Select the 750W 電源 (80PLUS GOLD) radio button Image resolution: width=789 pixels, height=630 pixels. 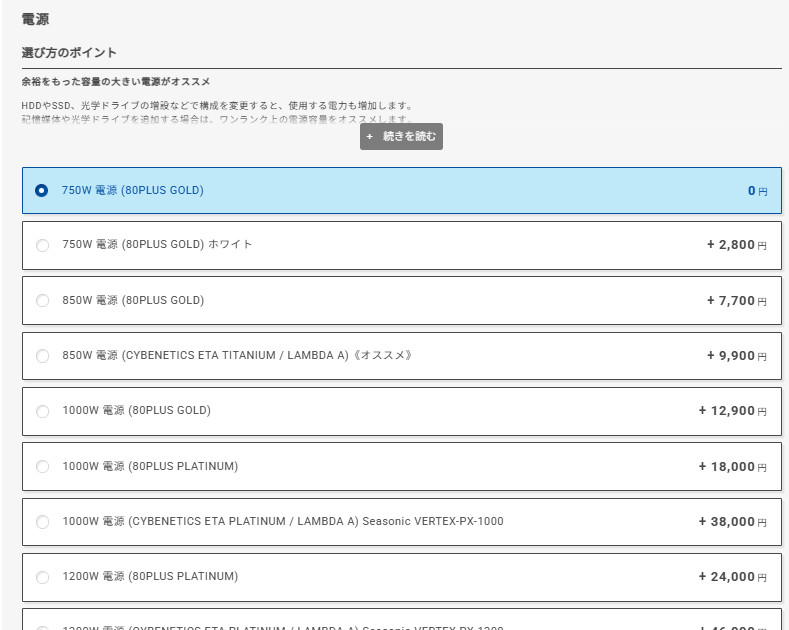pos(42,190)
